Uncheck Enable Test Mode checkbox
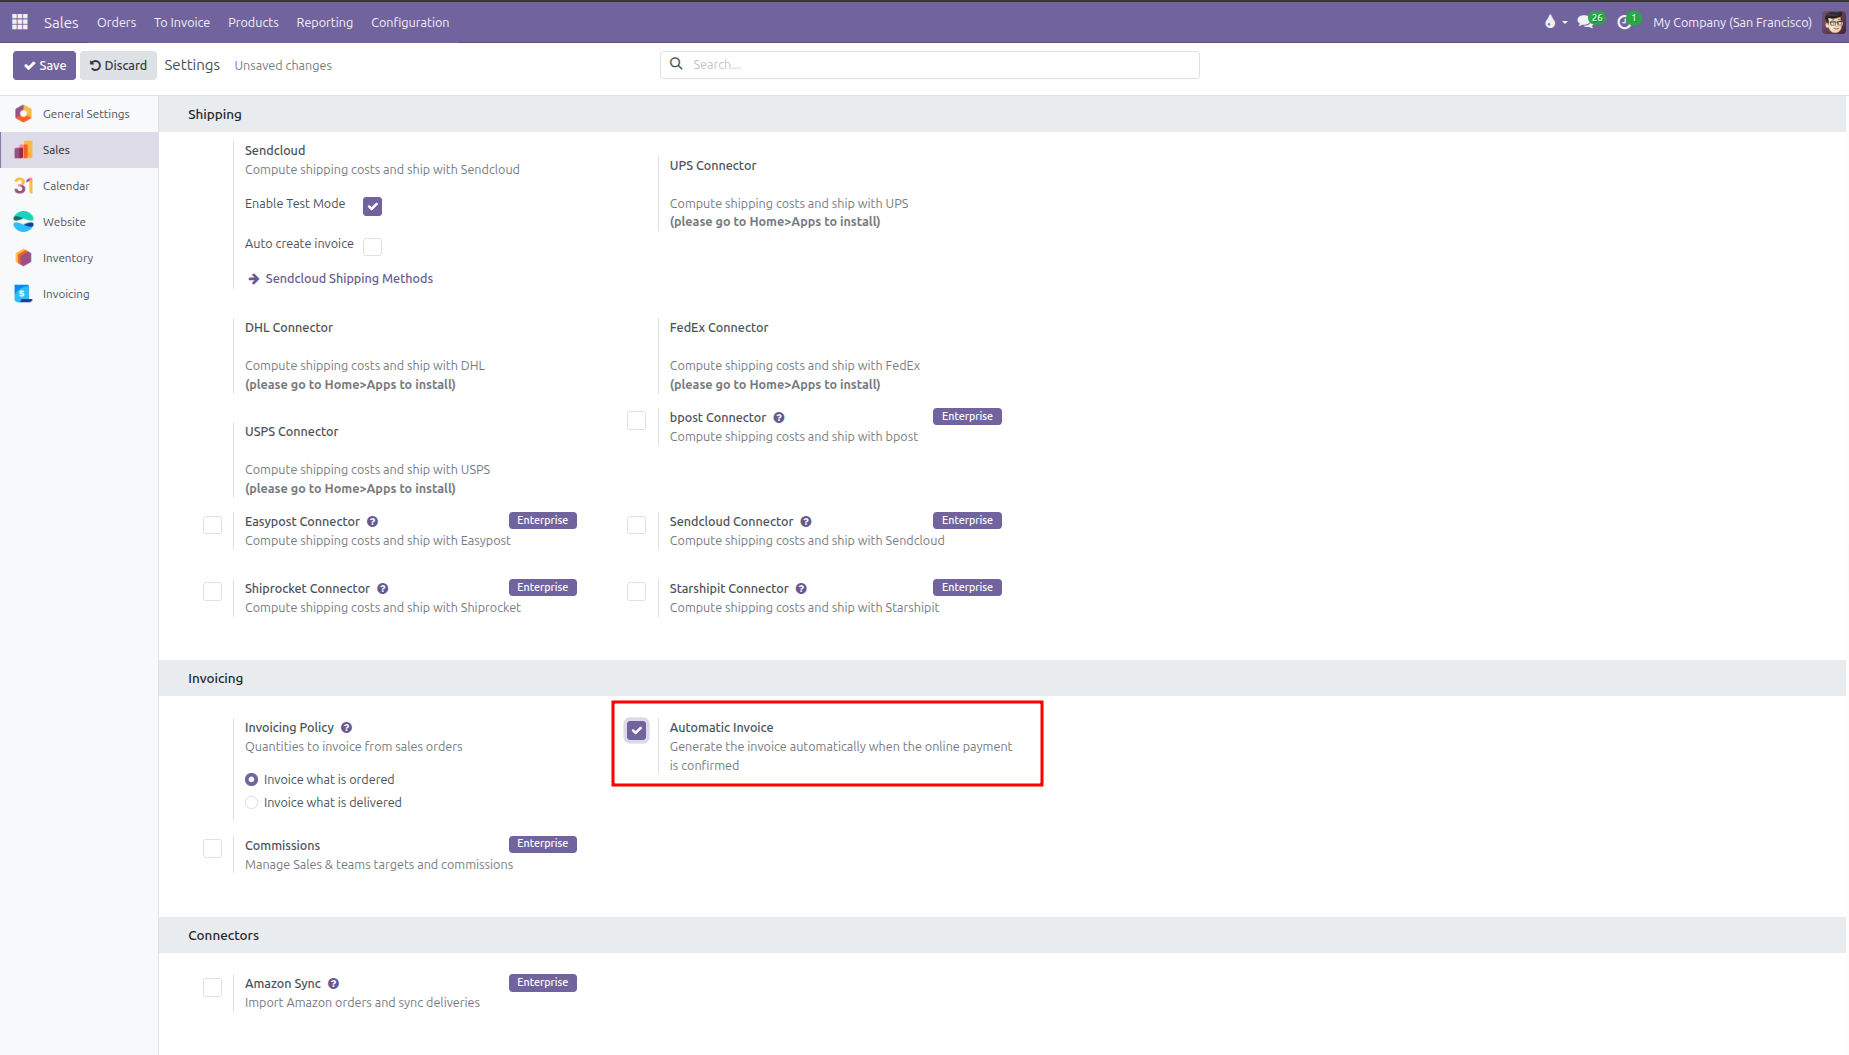 [x=373, y=206]
